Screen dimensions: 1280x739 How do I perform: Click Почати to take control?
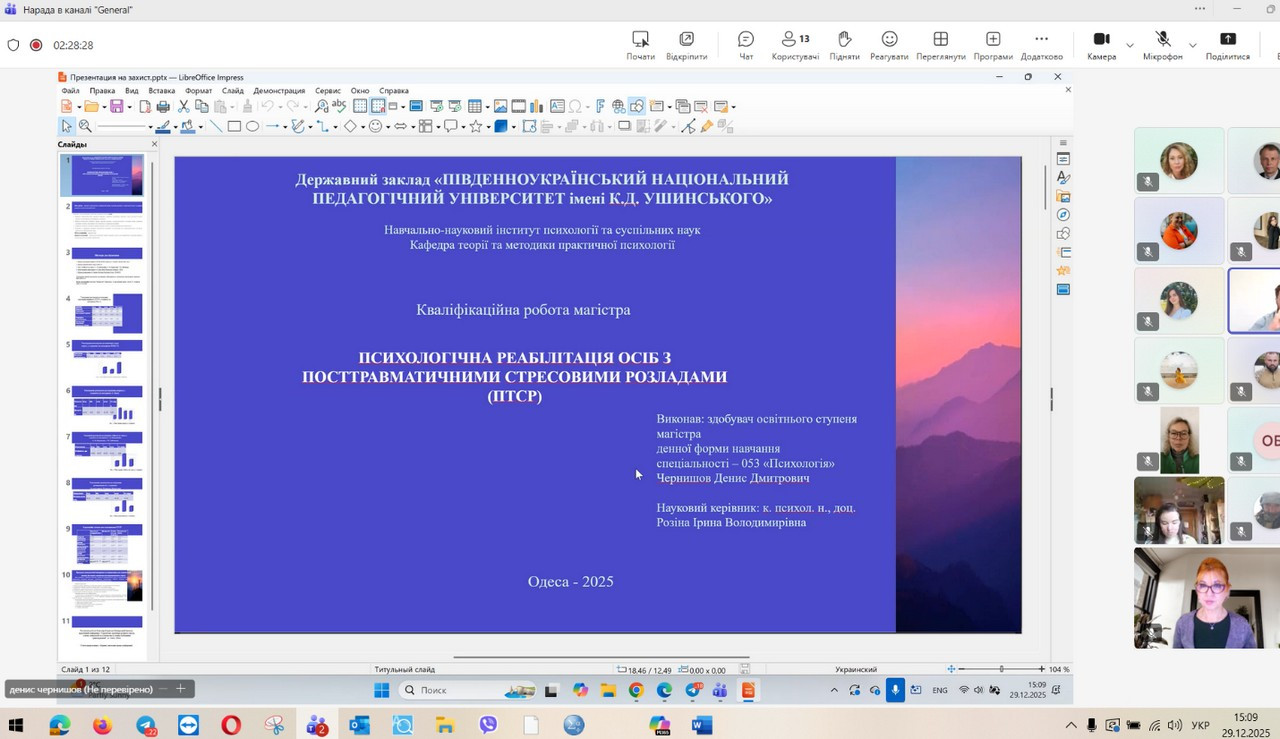[640, 44]
